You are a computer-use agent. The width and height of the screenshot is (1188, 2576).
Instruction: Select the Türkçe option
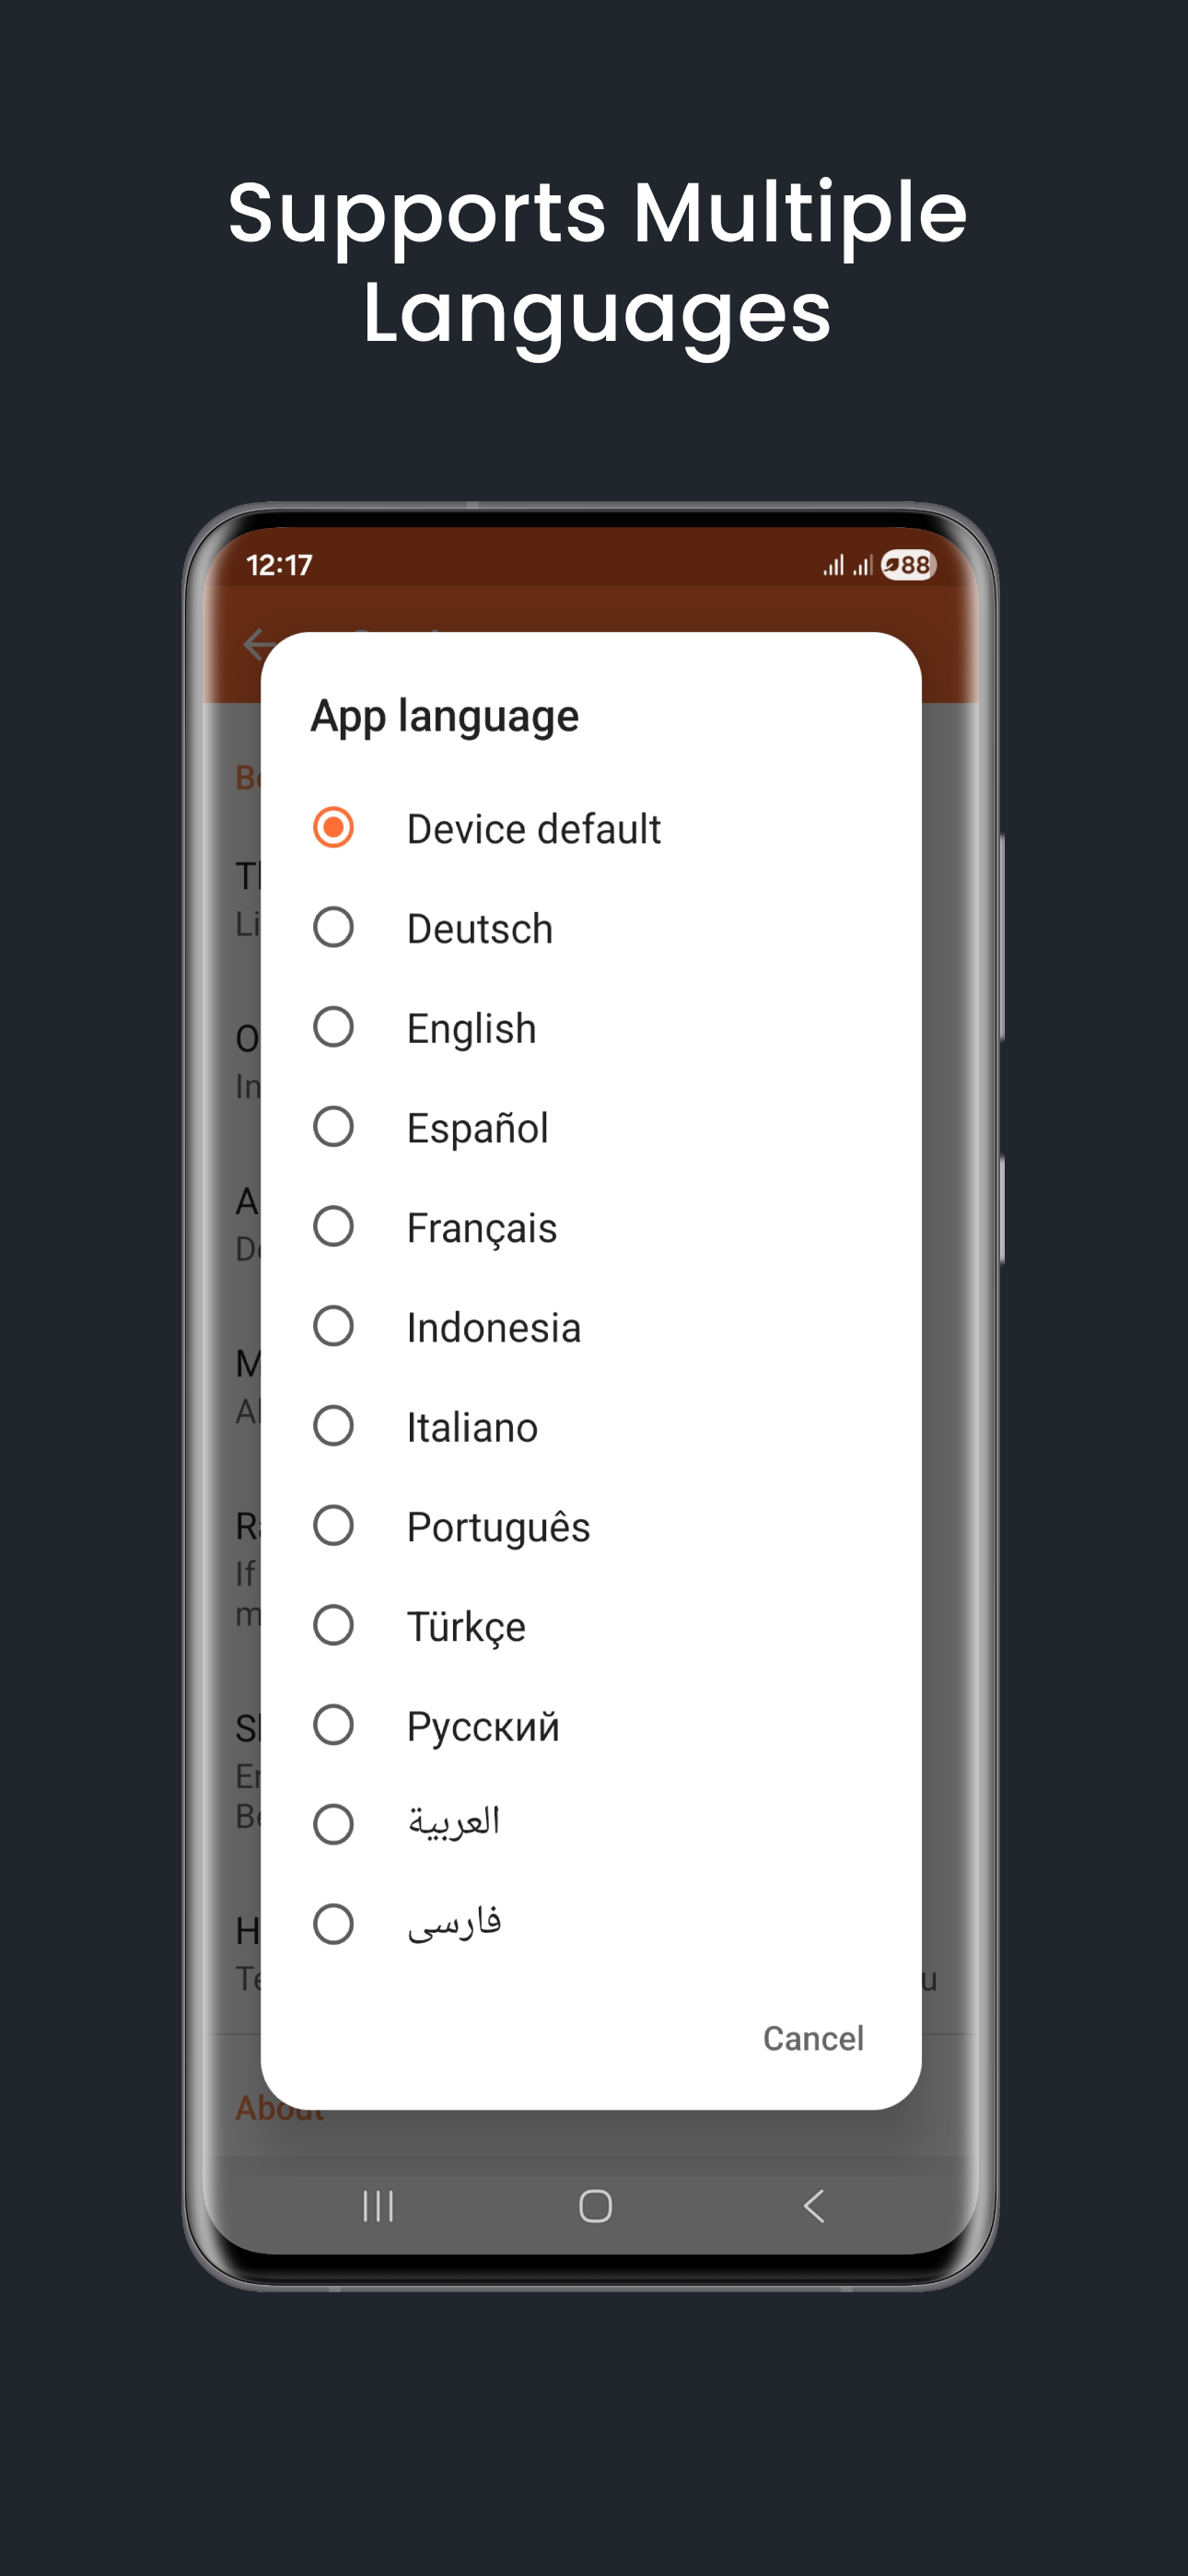[x=333, y=1626]
